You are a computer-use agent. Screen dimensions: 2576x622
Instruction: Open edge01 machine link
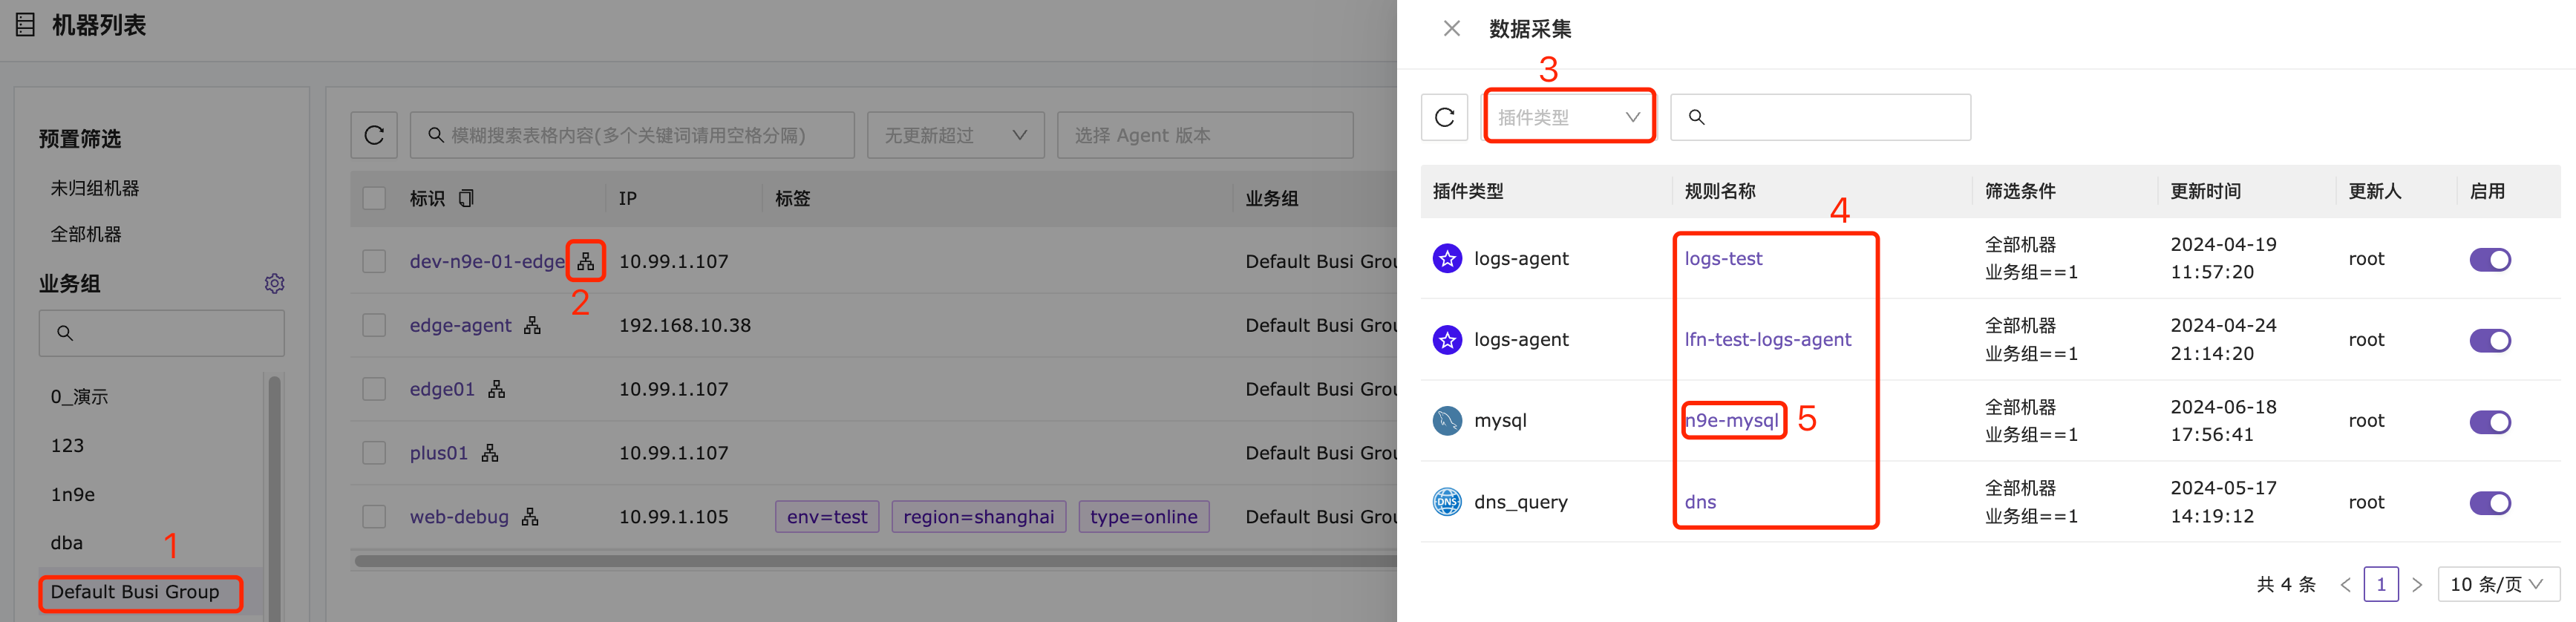pos(442,389)
